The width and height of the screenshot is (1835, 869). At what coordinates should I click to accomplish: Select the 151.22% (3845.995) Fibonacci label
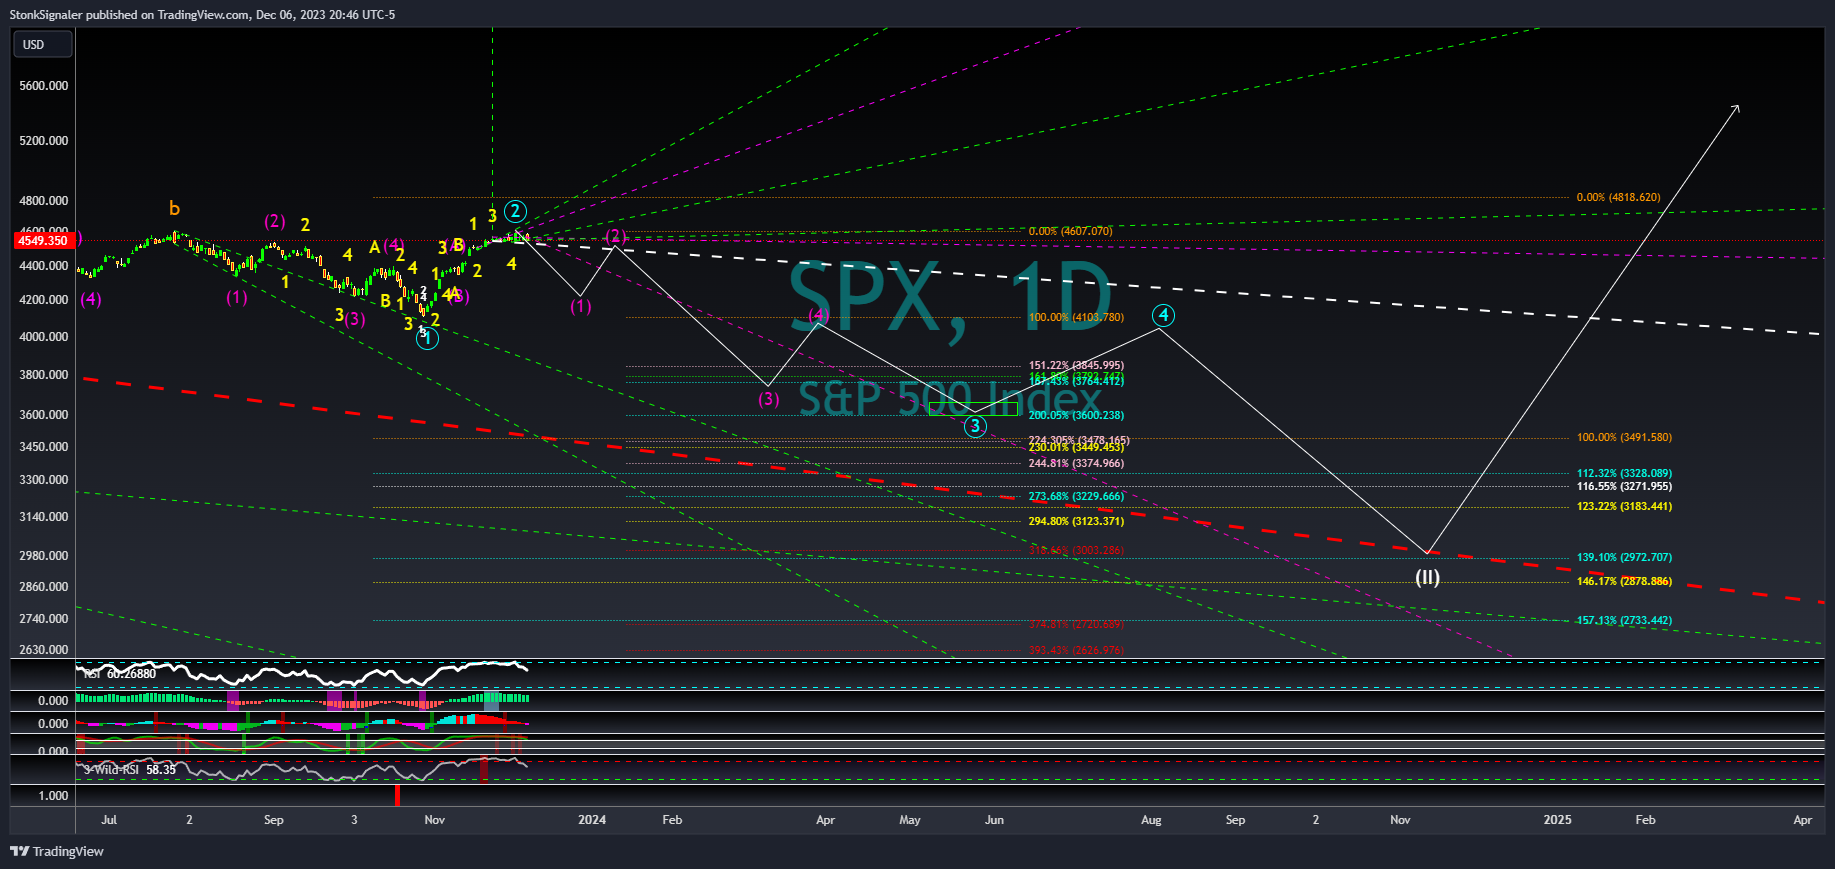click(1076, 366)
